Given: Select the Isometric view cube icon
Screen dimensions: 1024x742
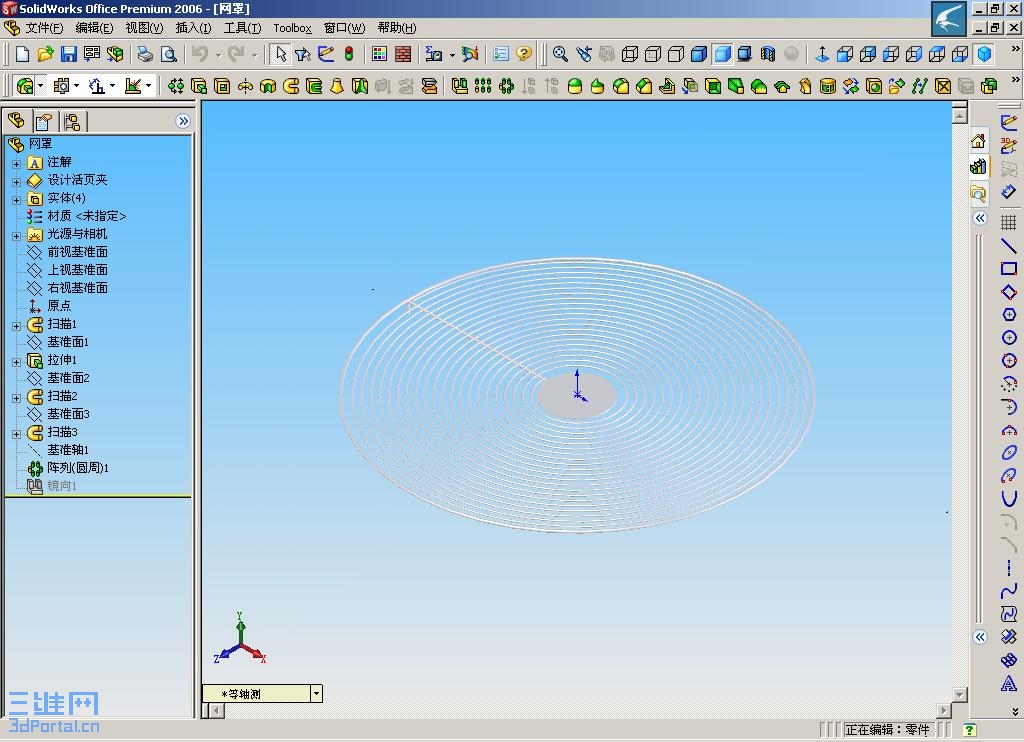Looking at the screenshot, I should [x=984, y=54].
